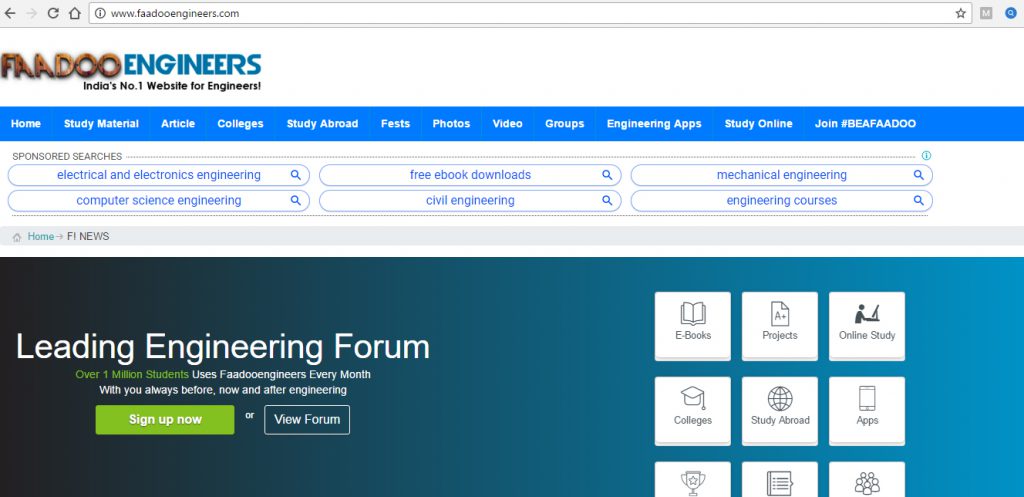Click the Home breadcrumb link
Screen dimensions: 1024x497
[41, 237]
